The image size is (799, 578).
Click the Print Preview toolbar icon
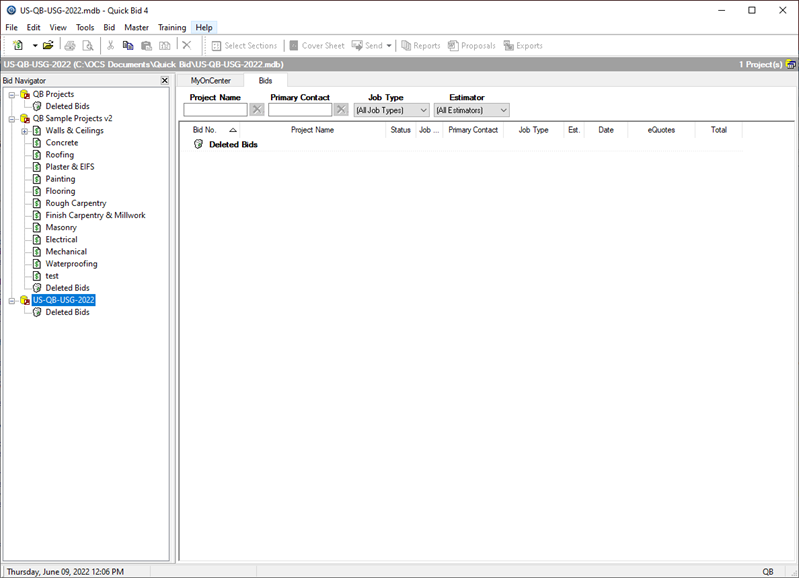click(x=88, y=45)
